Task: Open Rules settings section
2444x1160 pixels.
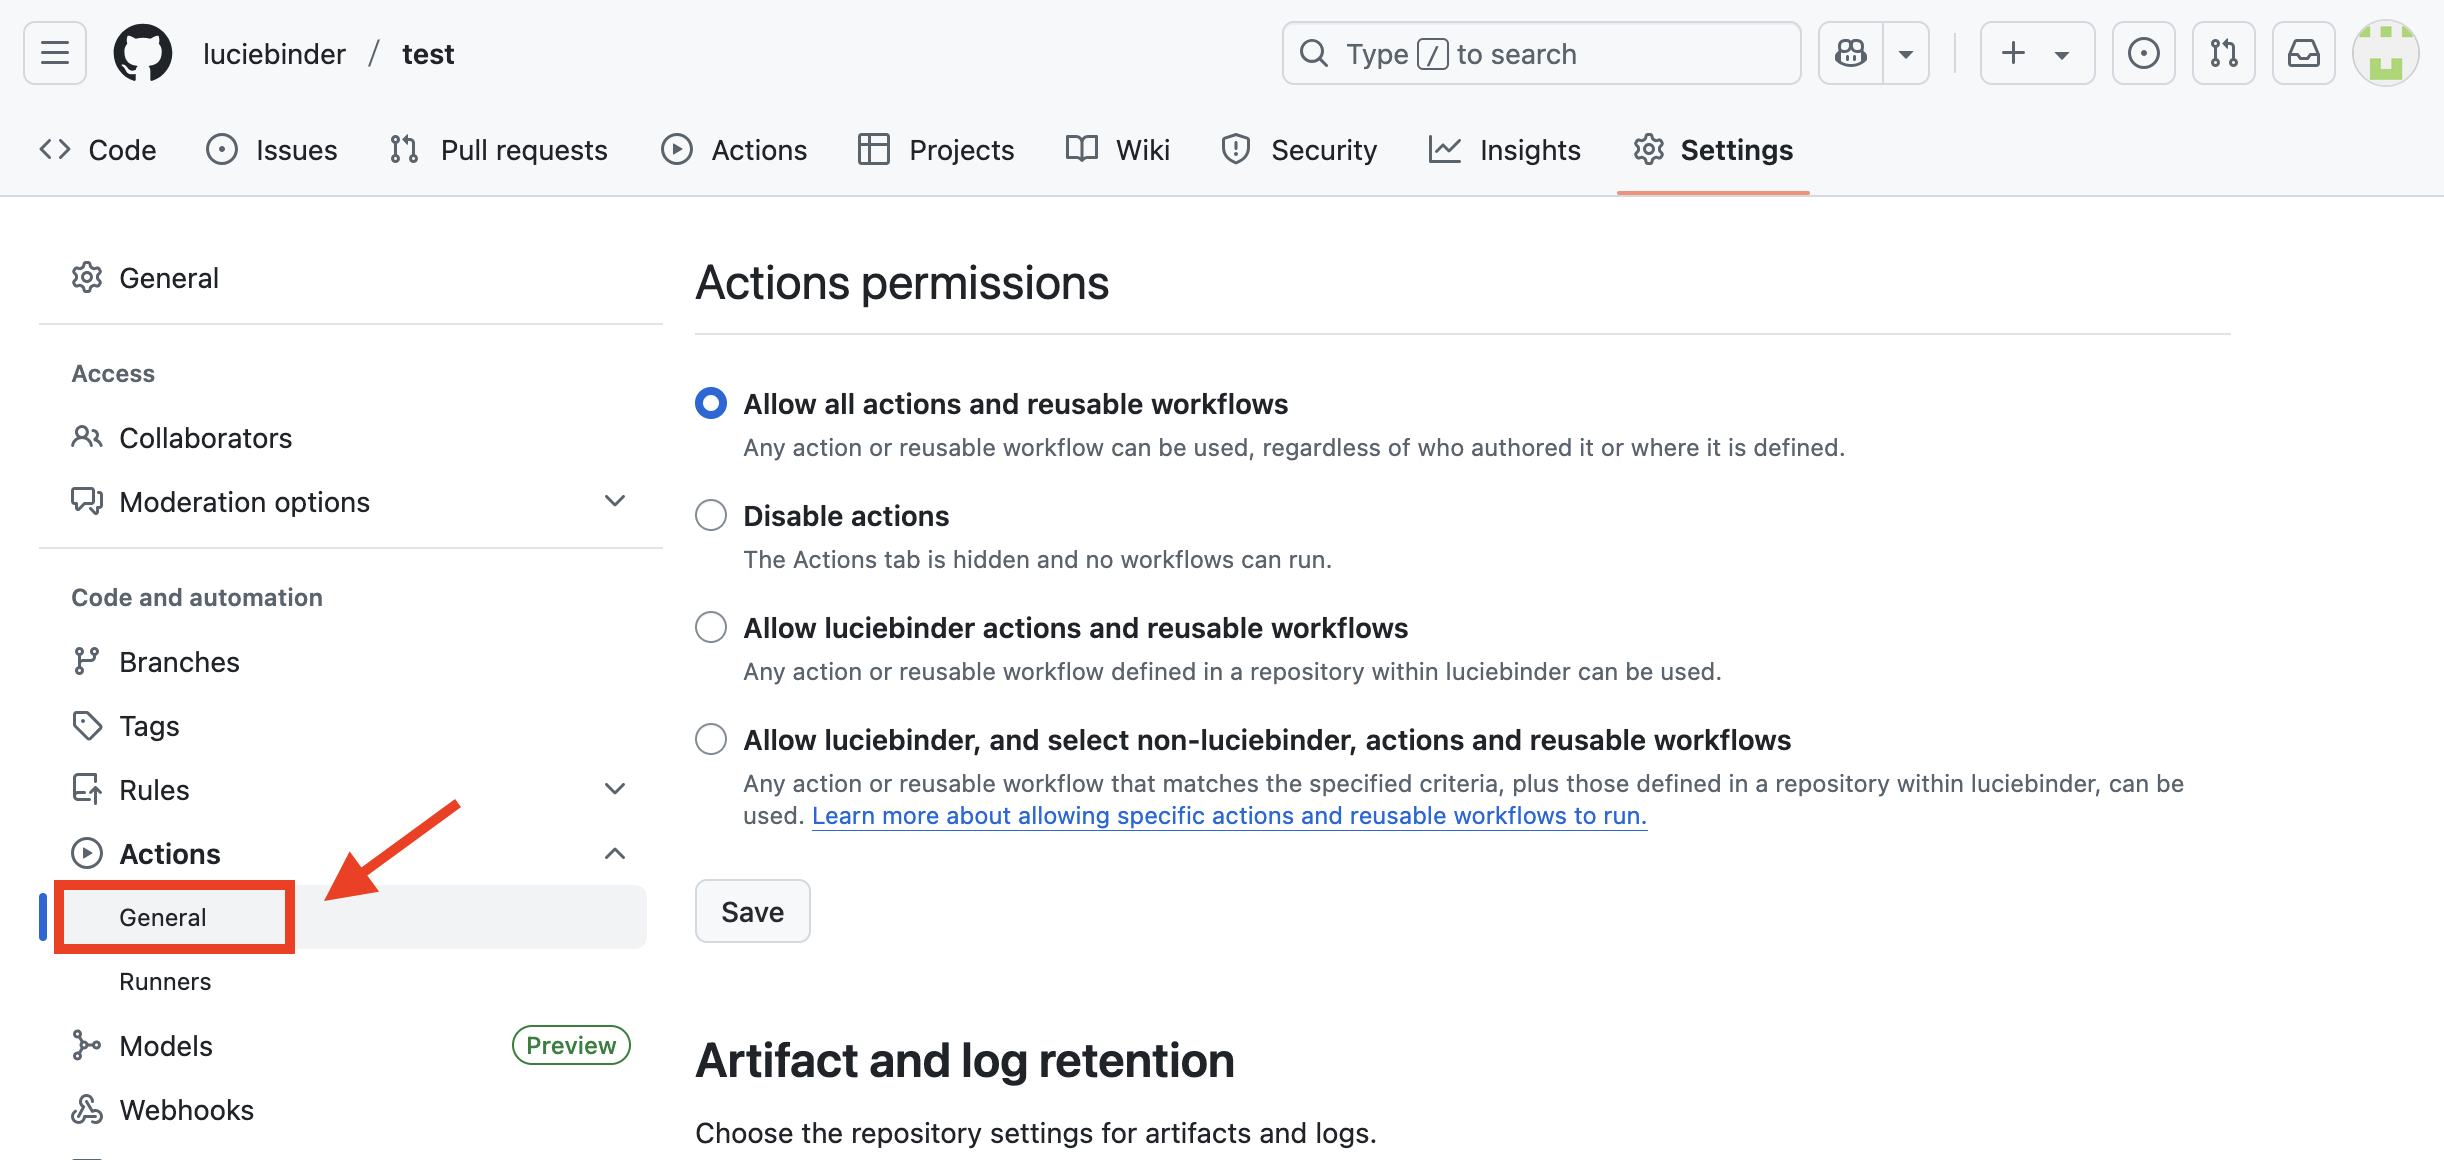Action: tap(154, 790)
